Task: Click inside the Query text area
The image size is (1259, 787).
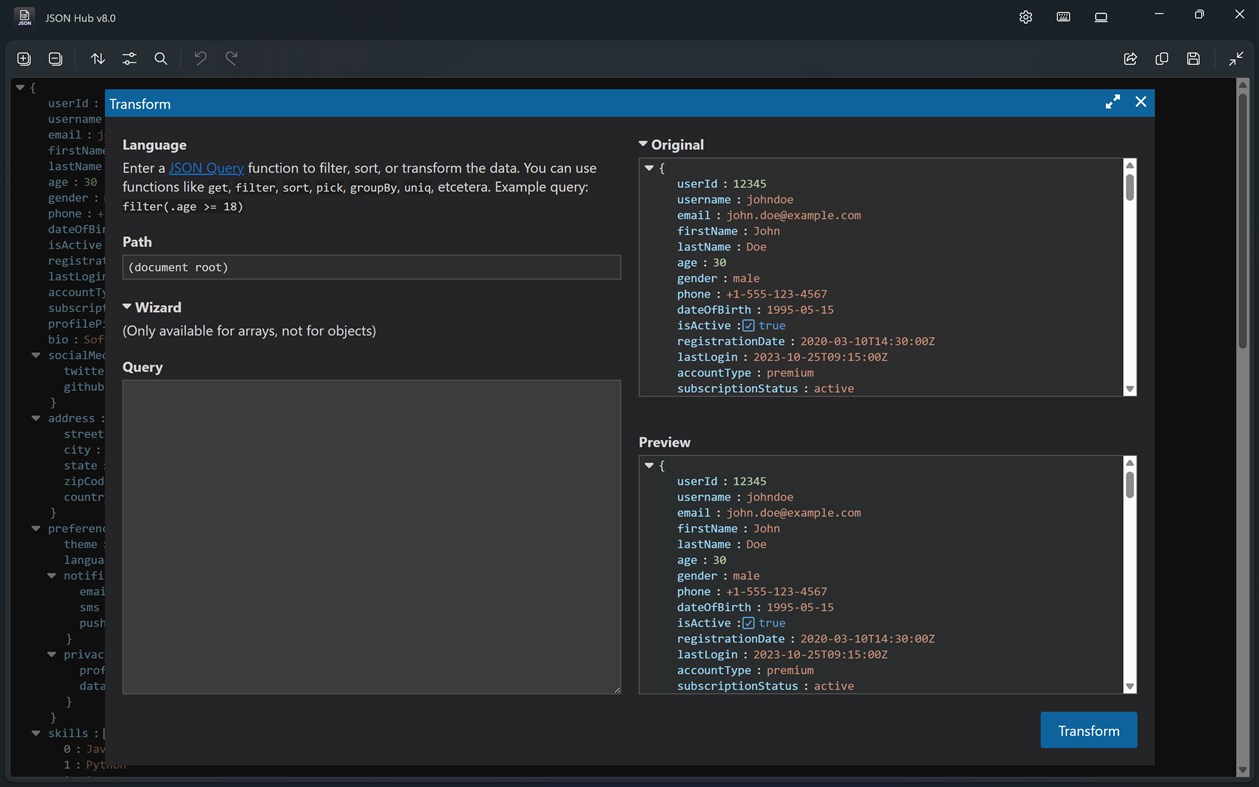Action: click(371, 537)
